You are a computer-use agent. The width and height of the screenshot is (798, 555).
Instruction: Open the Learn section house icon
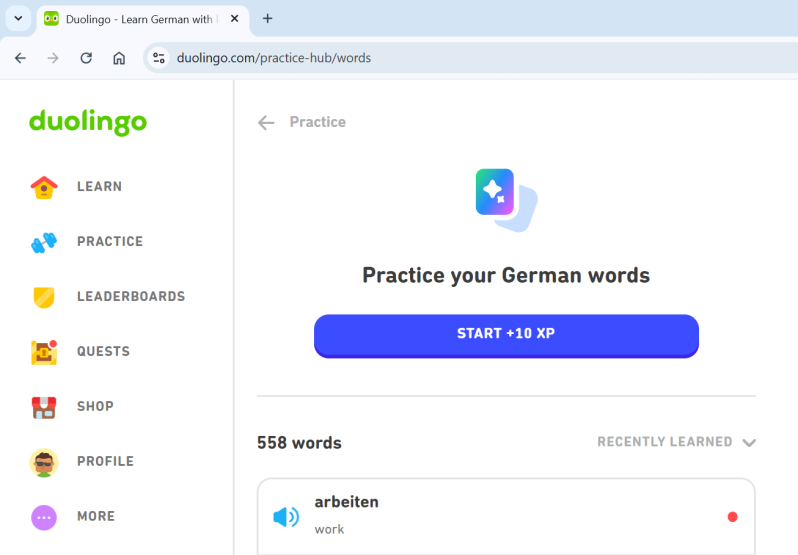tap(44, 187)
